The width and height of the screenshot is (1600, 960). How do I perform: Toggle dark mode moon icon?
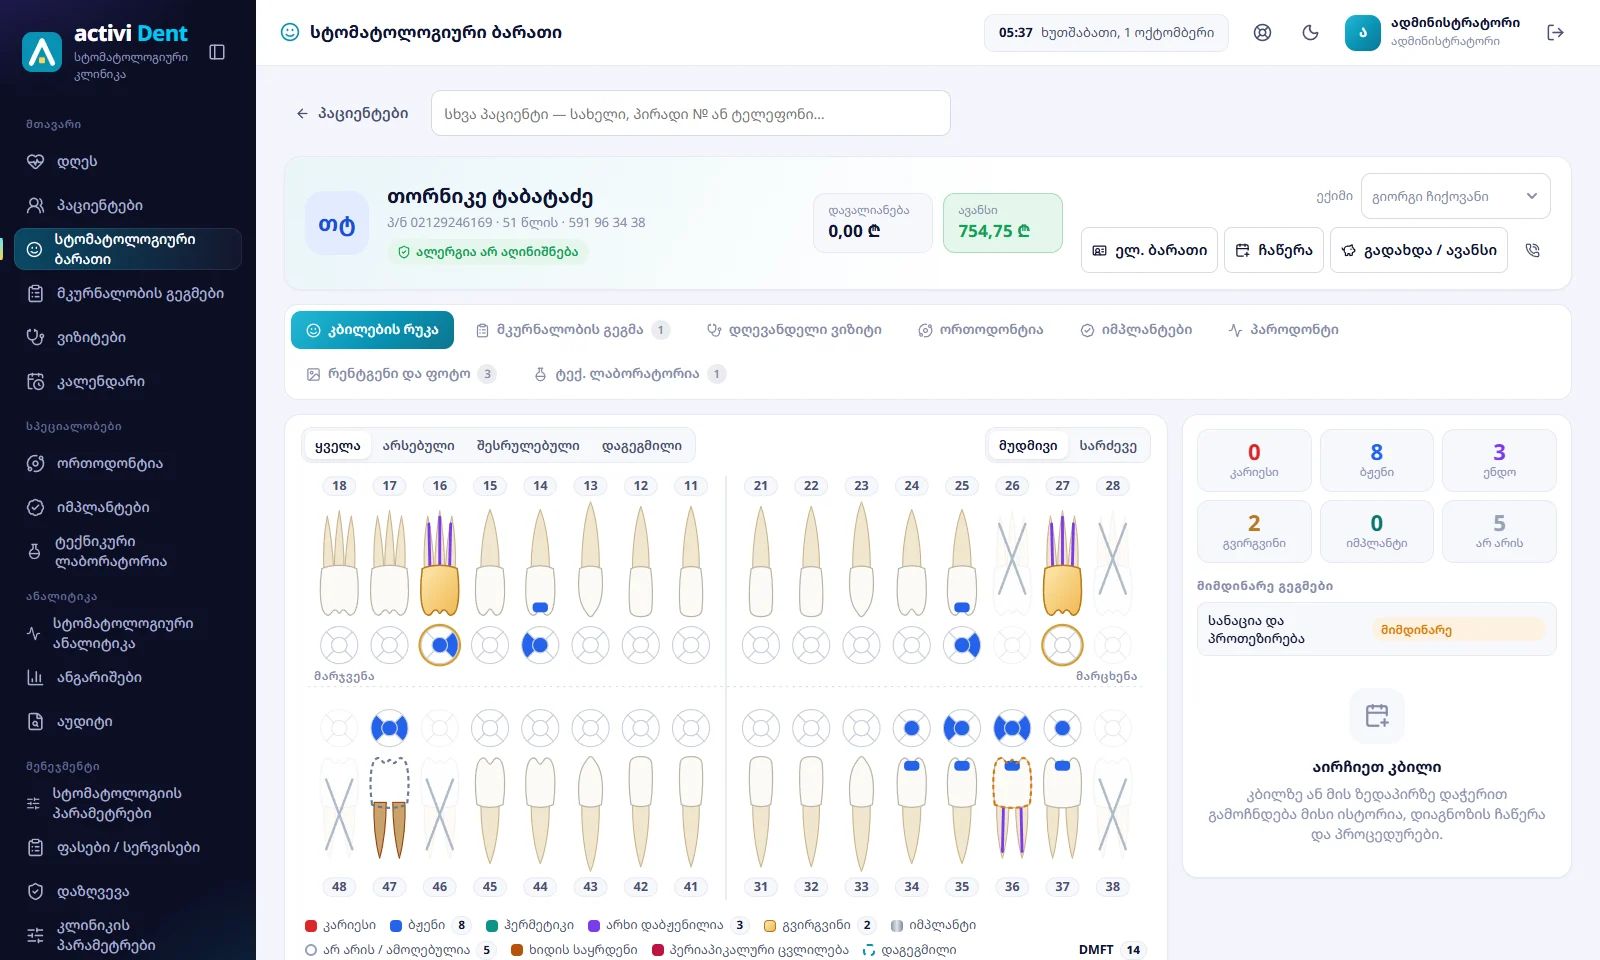1310,33
